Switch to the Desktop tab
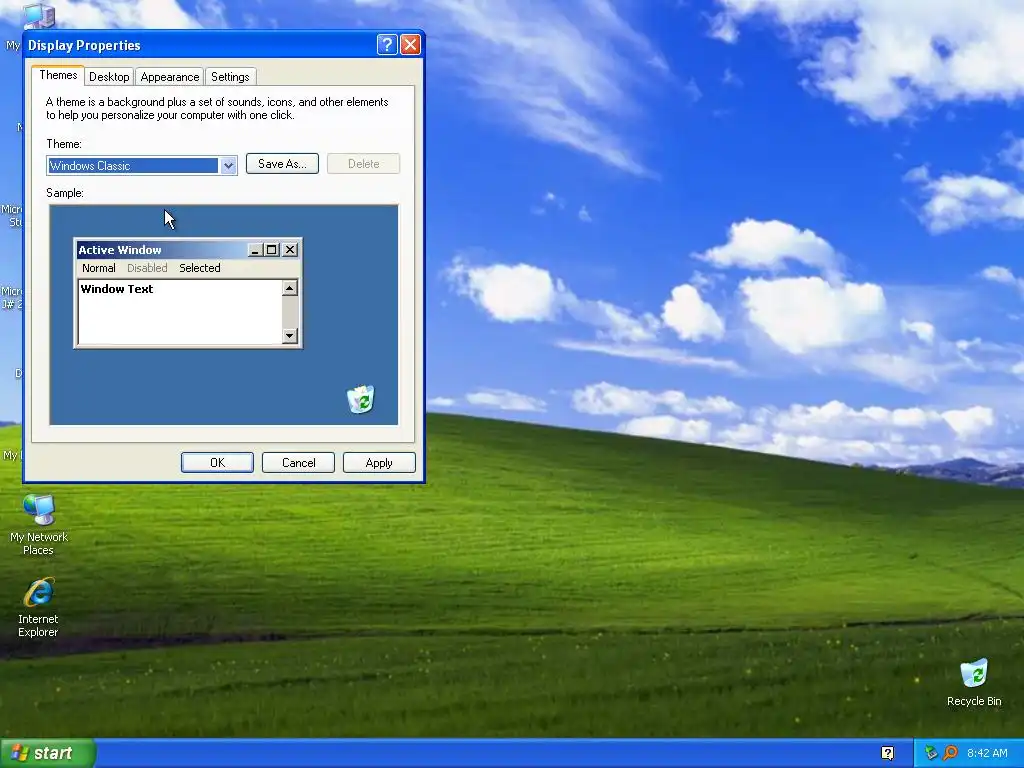 pos(109,76)
